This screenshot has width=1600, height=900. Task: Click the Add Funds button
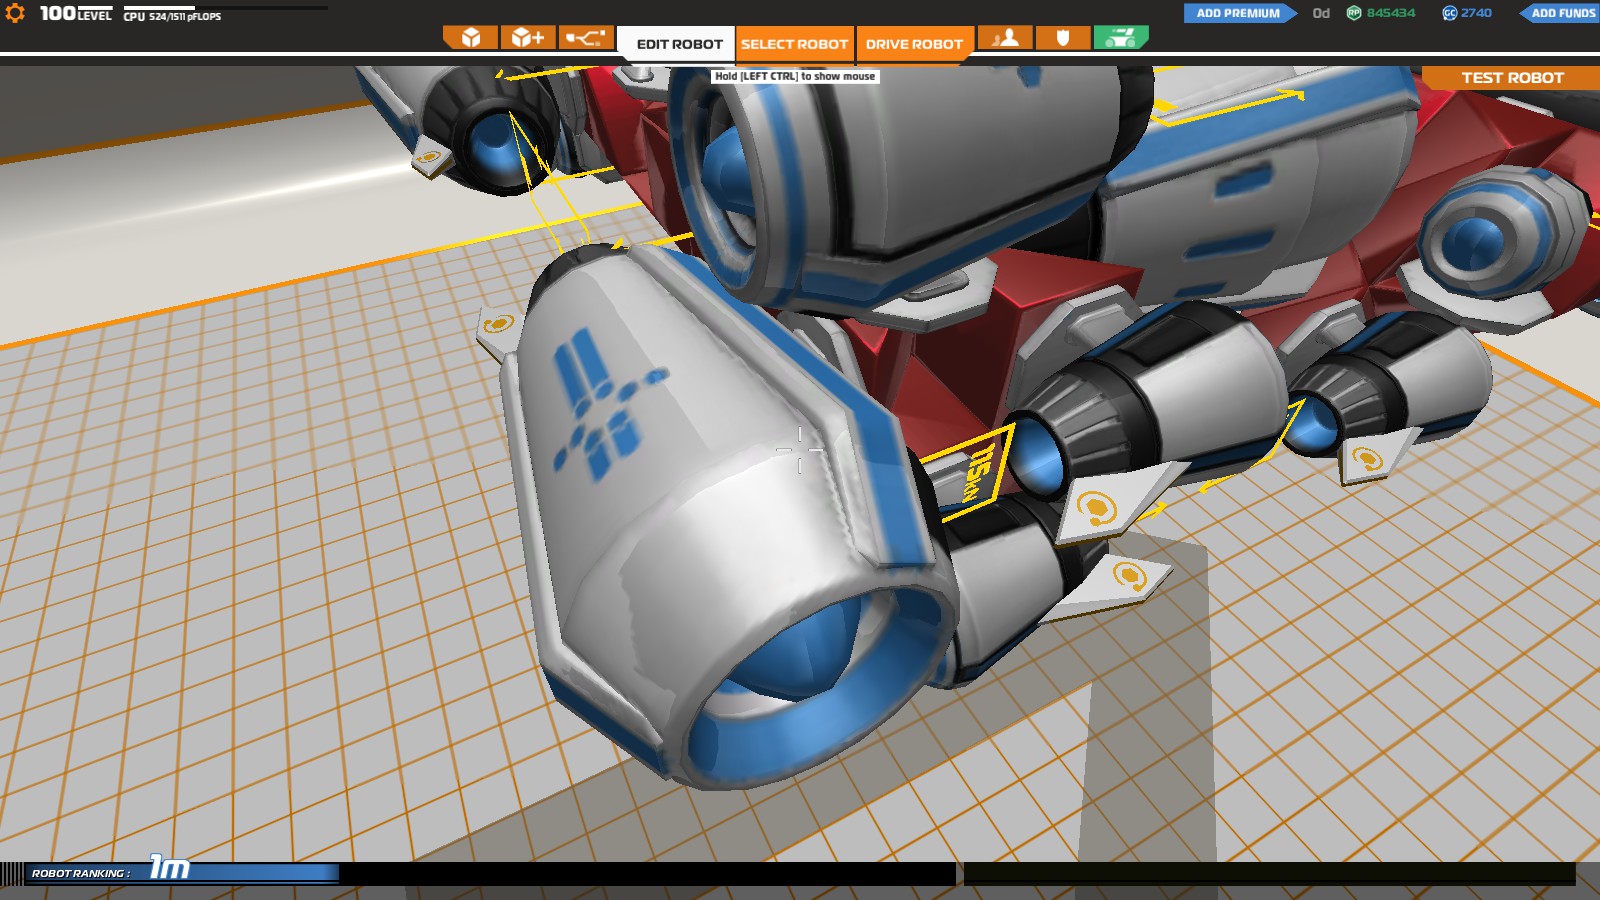tap(1560, 13)
